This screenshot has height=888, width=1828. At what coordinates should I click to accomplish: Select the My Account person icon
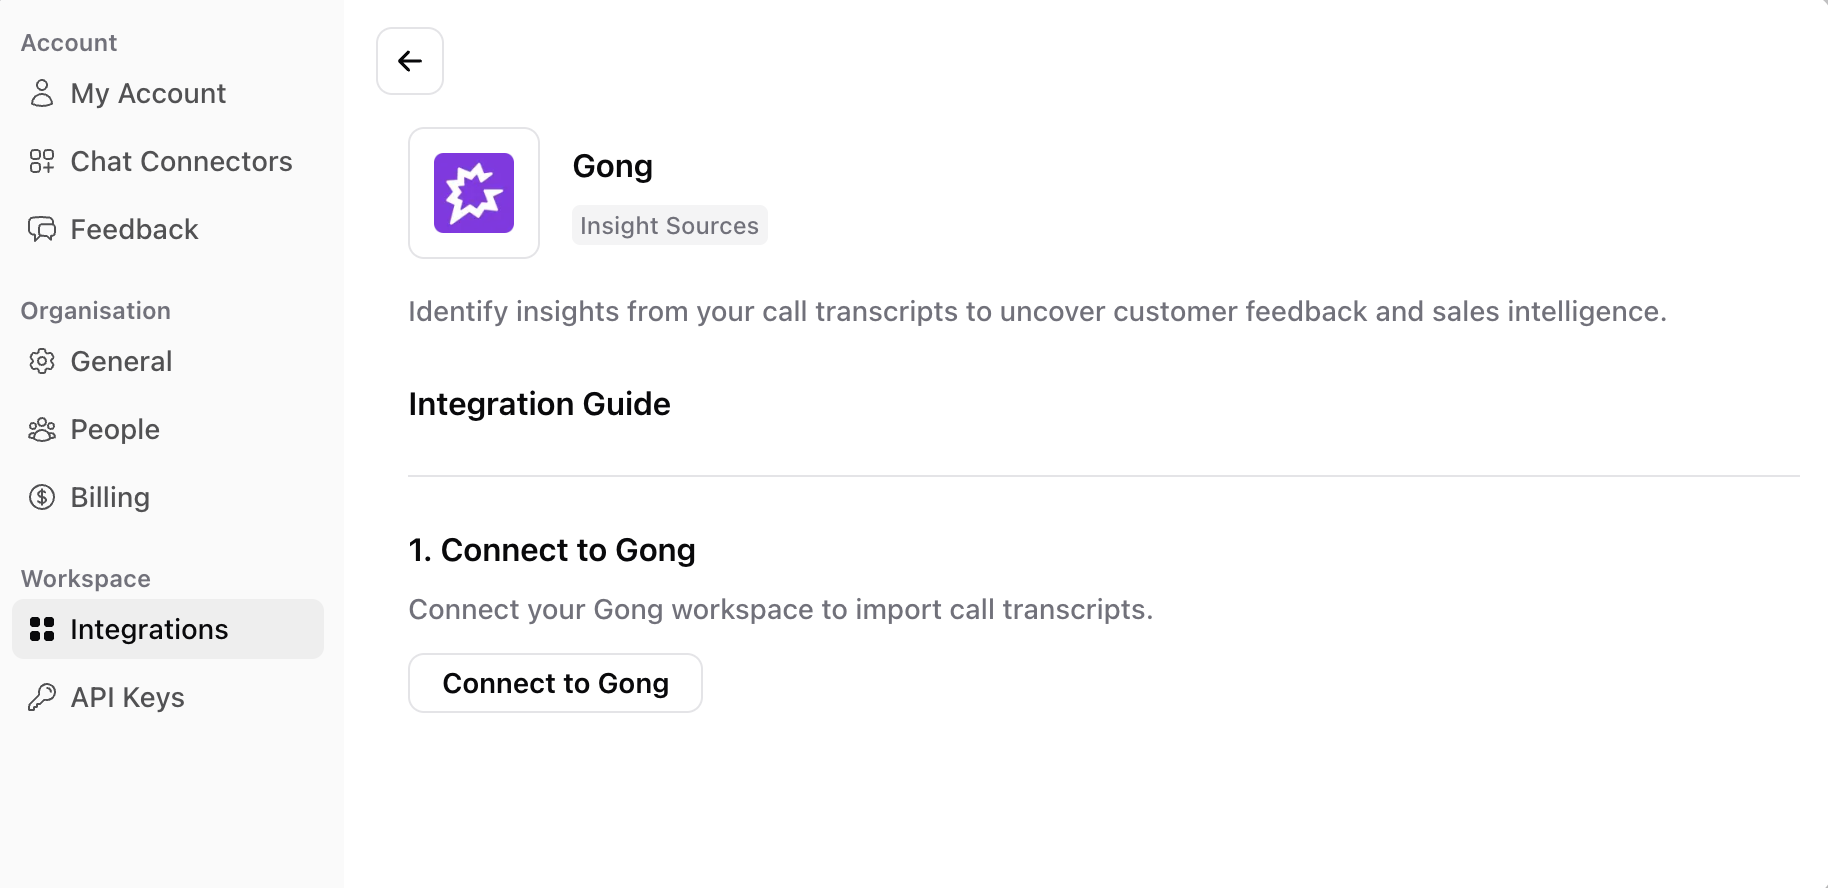41,93
